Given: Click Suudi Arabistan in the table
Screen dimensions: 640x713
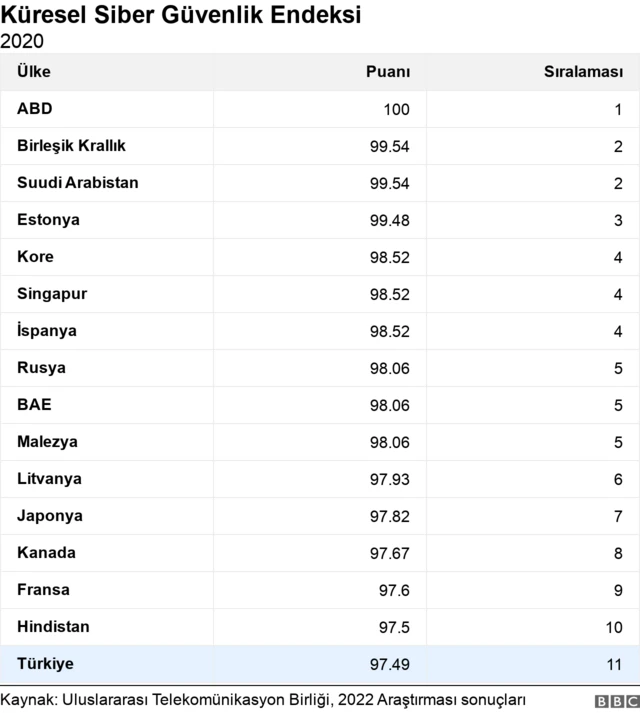Looking at the screenshot, I should pos(78,183).
